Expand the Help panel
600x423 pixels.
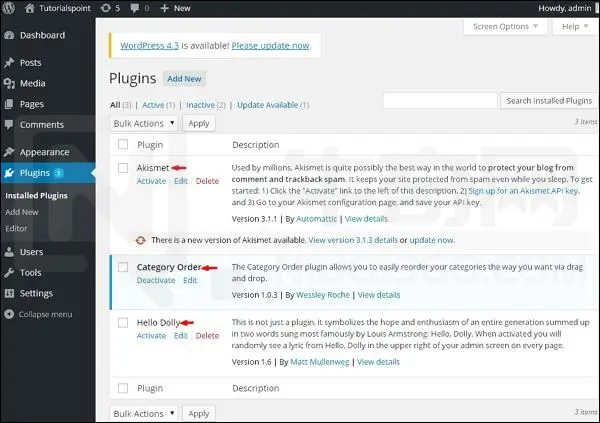[574, 26]
